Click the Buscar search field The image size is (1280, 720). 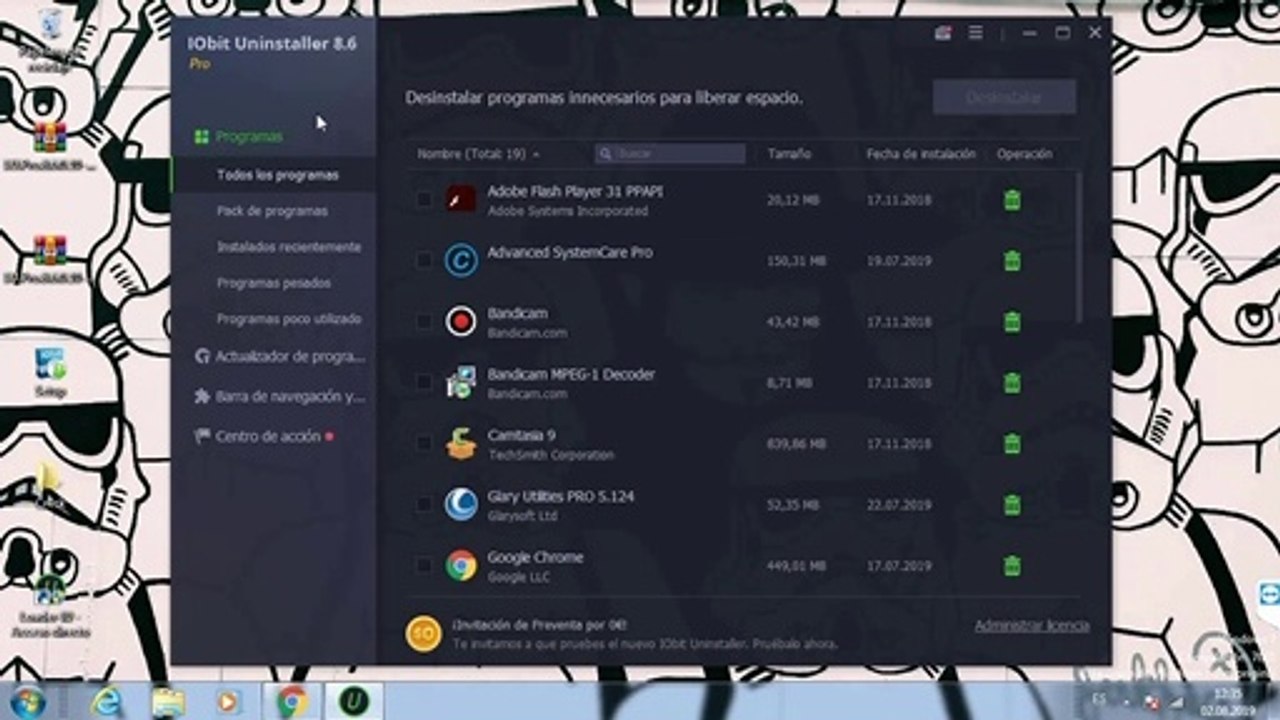670,154
